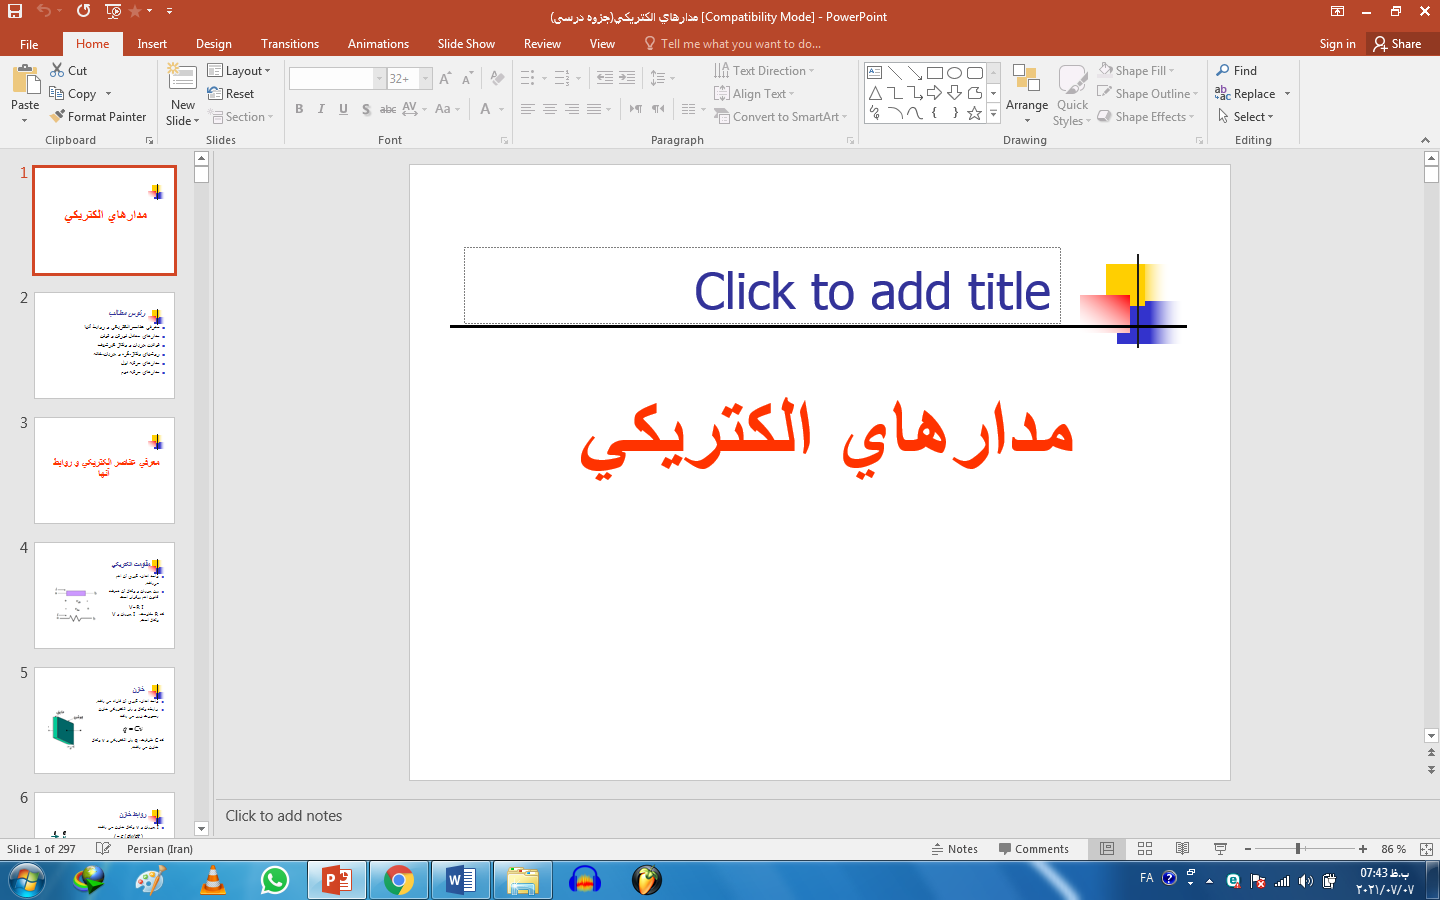This screenshot has width=1440, height=900.
Task: Select the rectangle shape in shapes gallery
Action: (x=935, y=72)
